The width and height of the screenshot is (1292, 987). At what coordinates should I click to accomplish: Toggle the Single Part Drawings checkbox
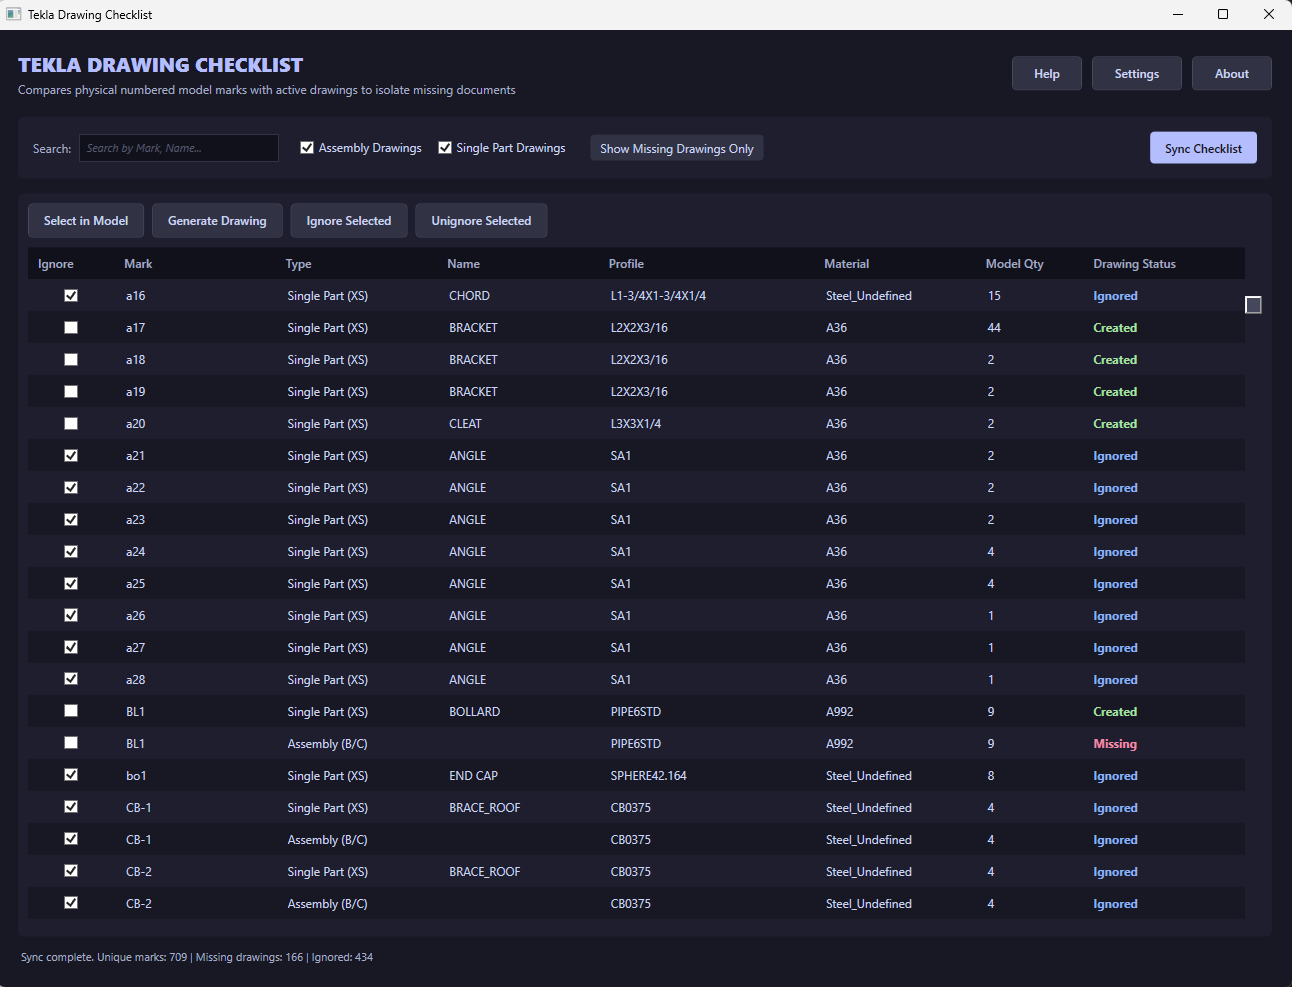click(x=445, y=148)
